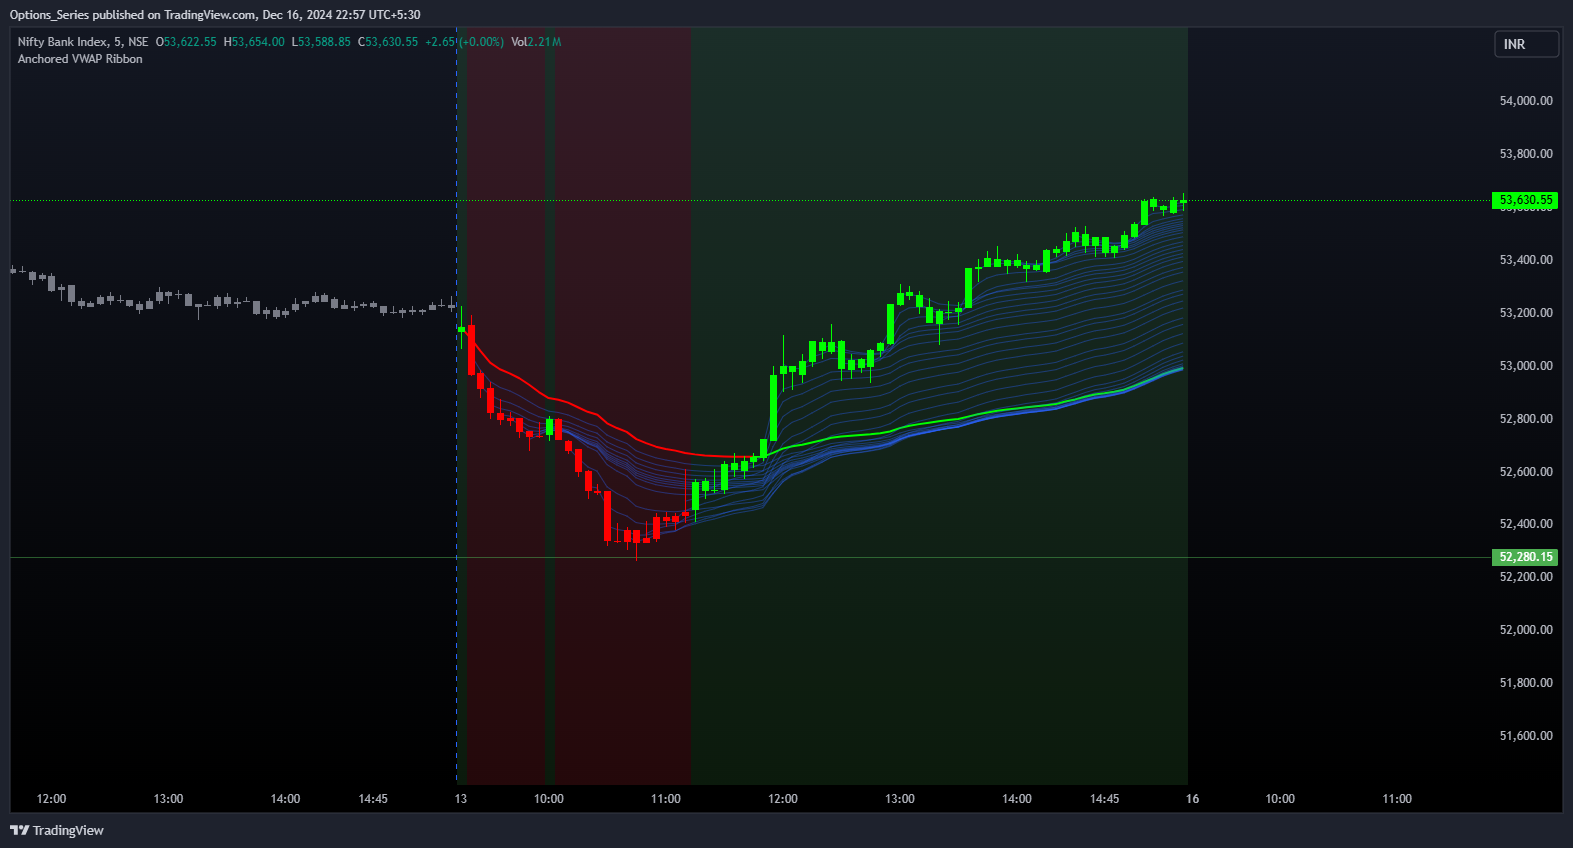Click the 52,800.00 price axis label
Screen dimensions: 1573x848
[x=1526, y=419]
